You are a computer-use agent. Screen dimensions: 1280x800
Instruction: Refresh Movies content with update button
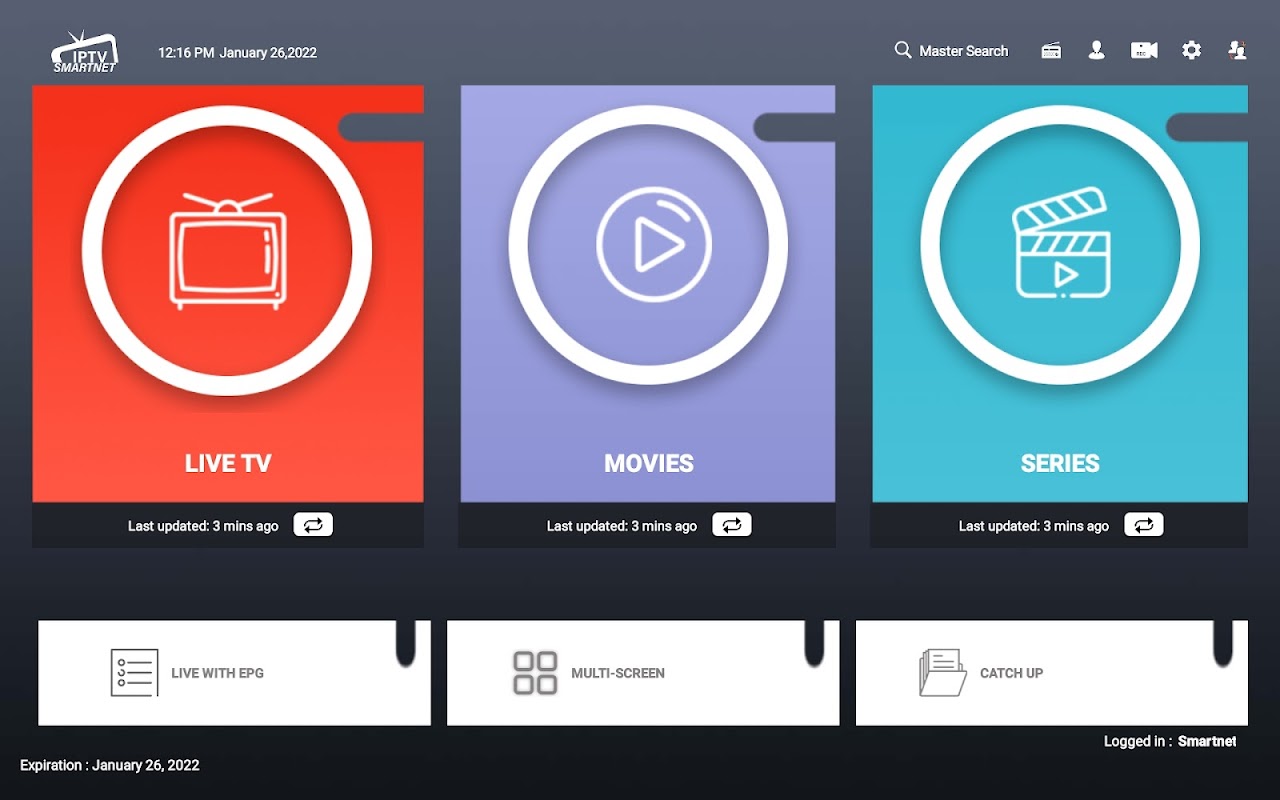pos(732,525)
